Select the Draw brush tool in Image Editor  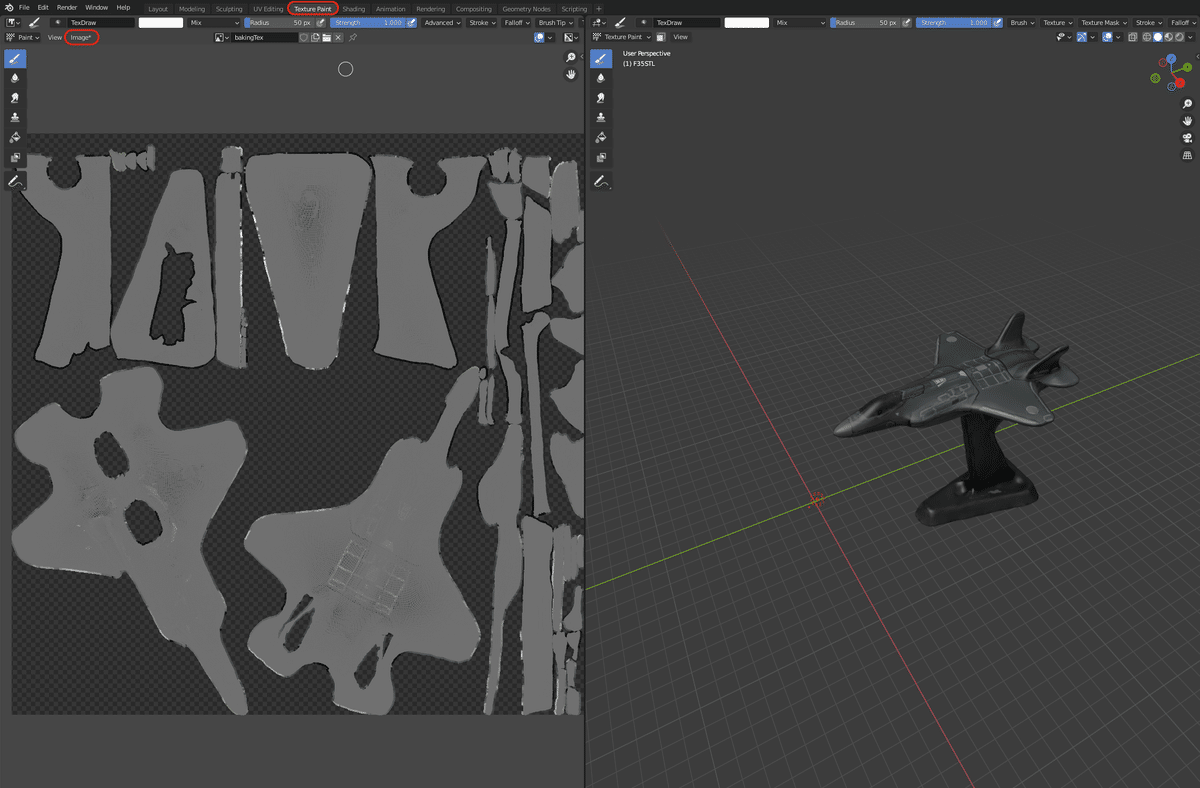15,58
